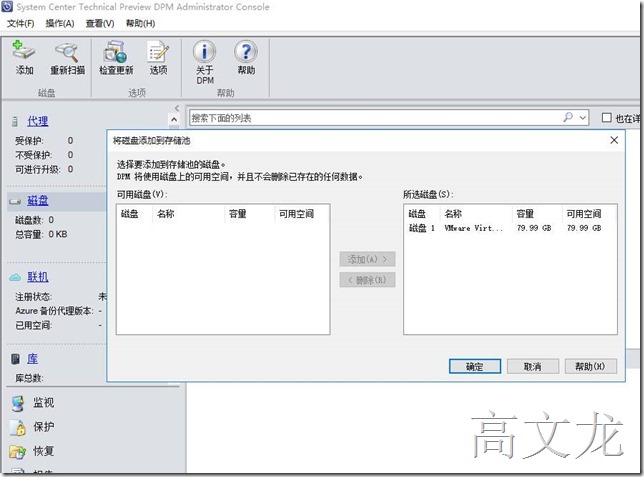Viewport: 644px width, 477px height.
Task: Open the Action (操作) menu
Action: tap(60, 23)
